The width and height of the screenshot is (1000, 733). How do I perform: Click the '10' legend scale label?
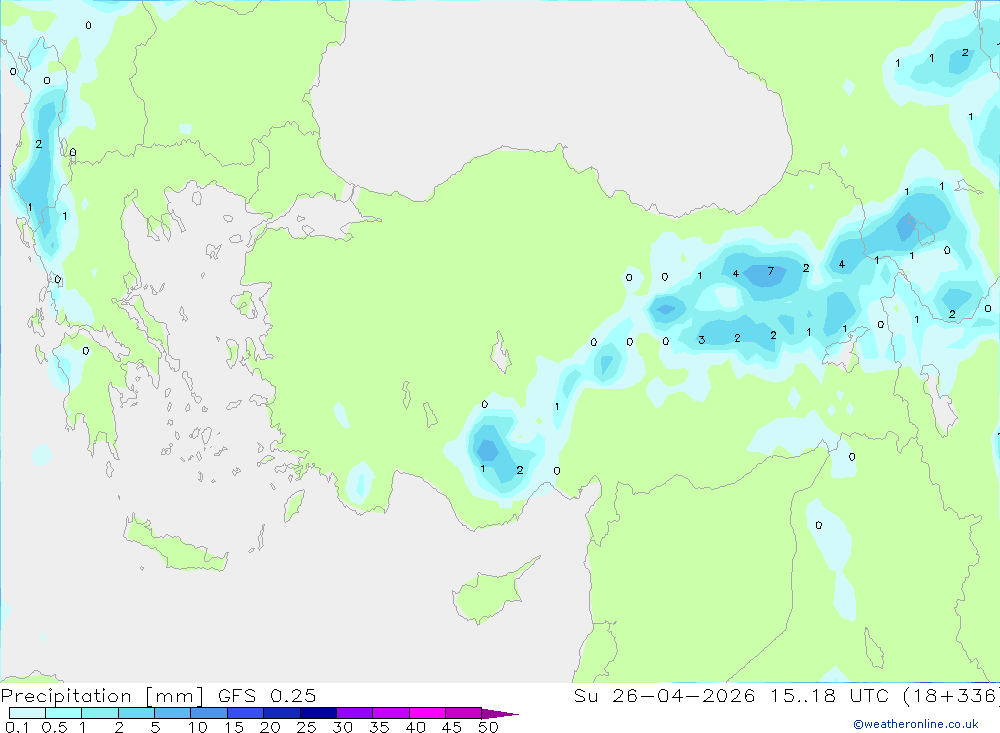[x=198, y=727]
